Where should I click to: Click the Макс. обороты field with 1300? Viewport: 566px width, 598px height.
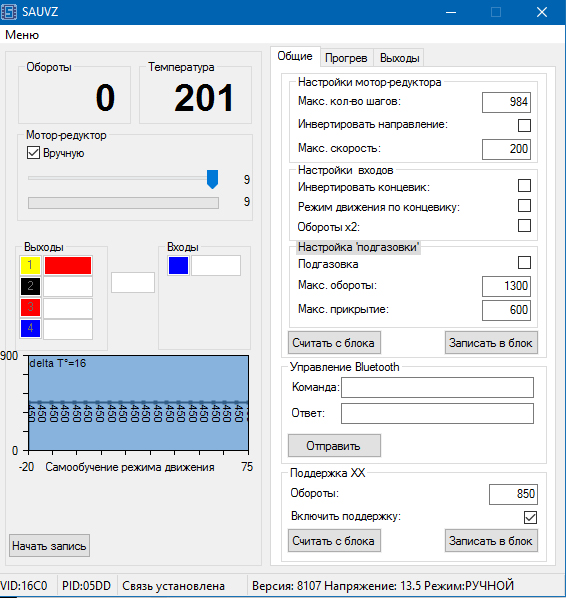[x=506, y=286]
